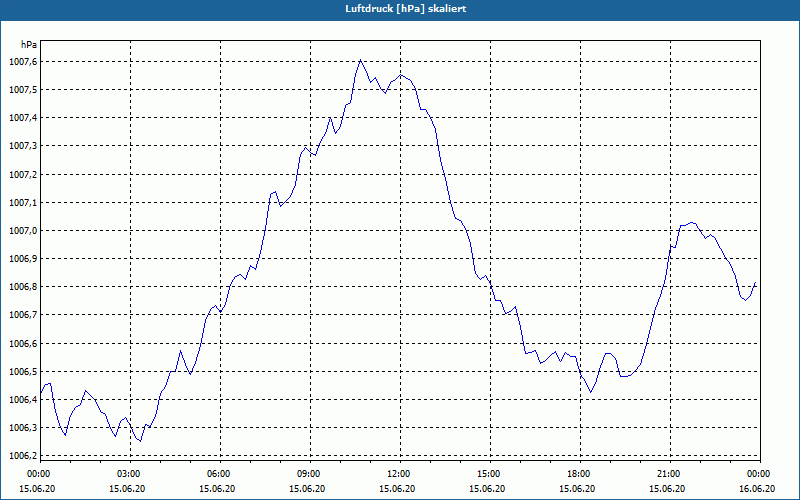Click the 09:00 time label
The image size is (800, 500).
tap(310, 474)
